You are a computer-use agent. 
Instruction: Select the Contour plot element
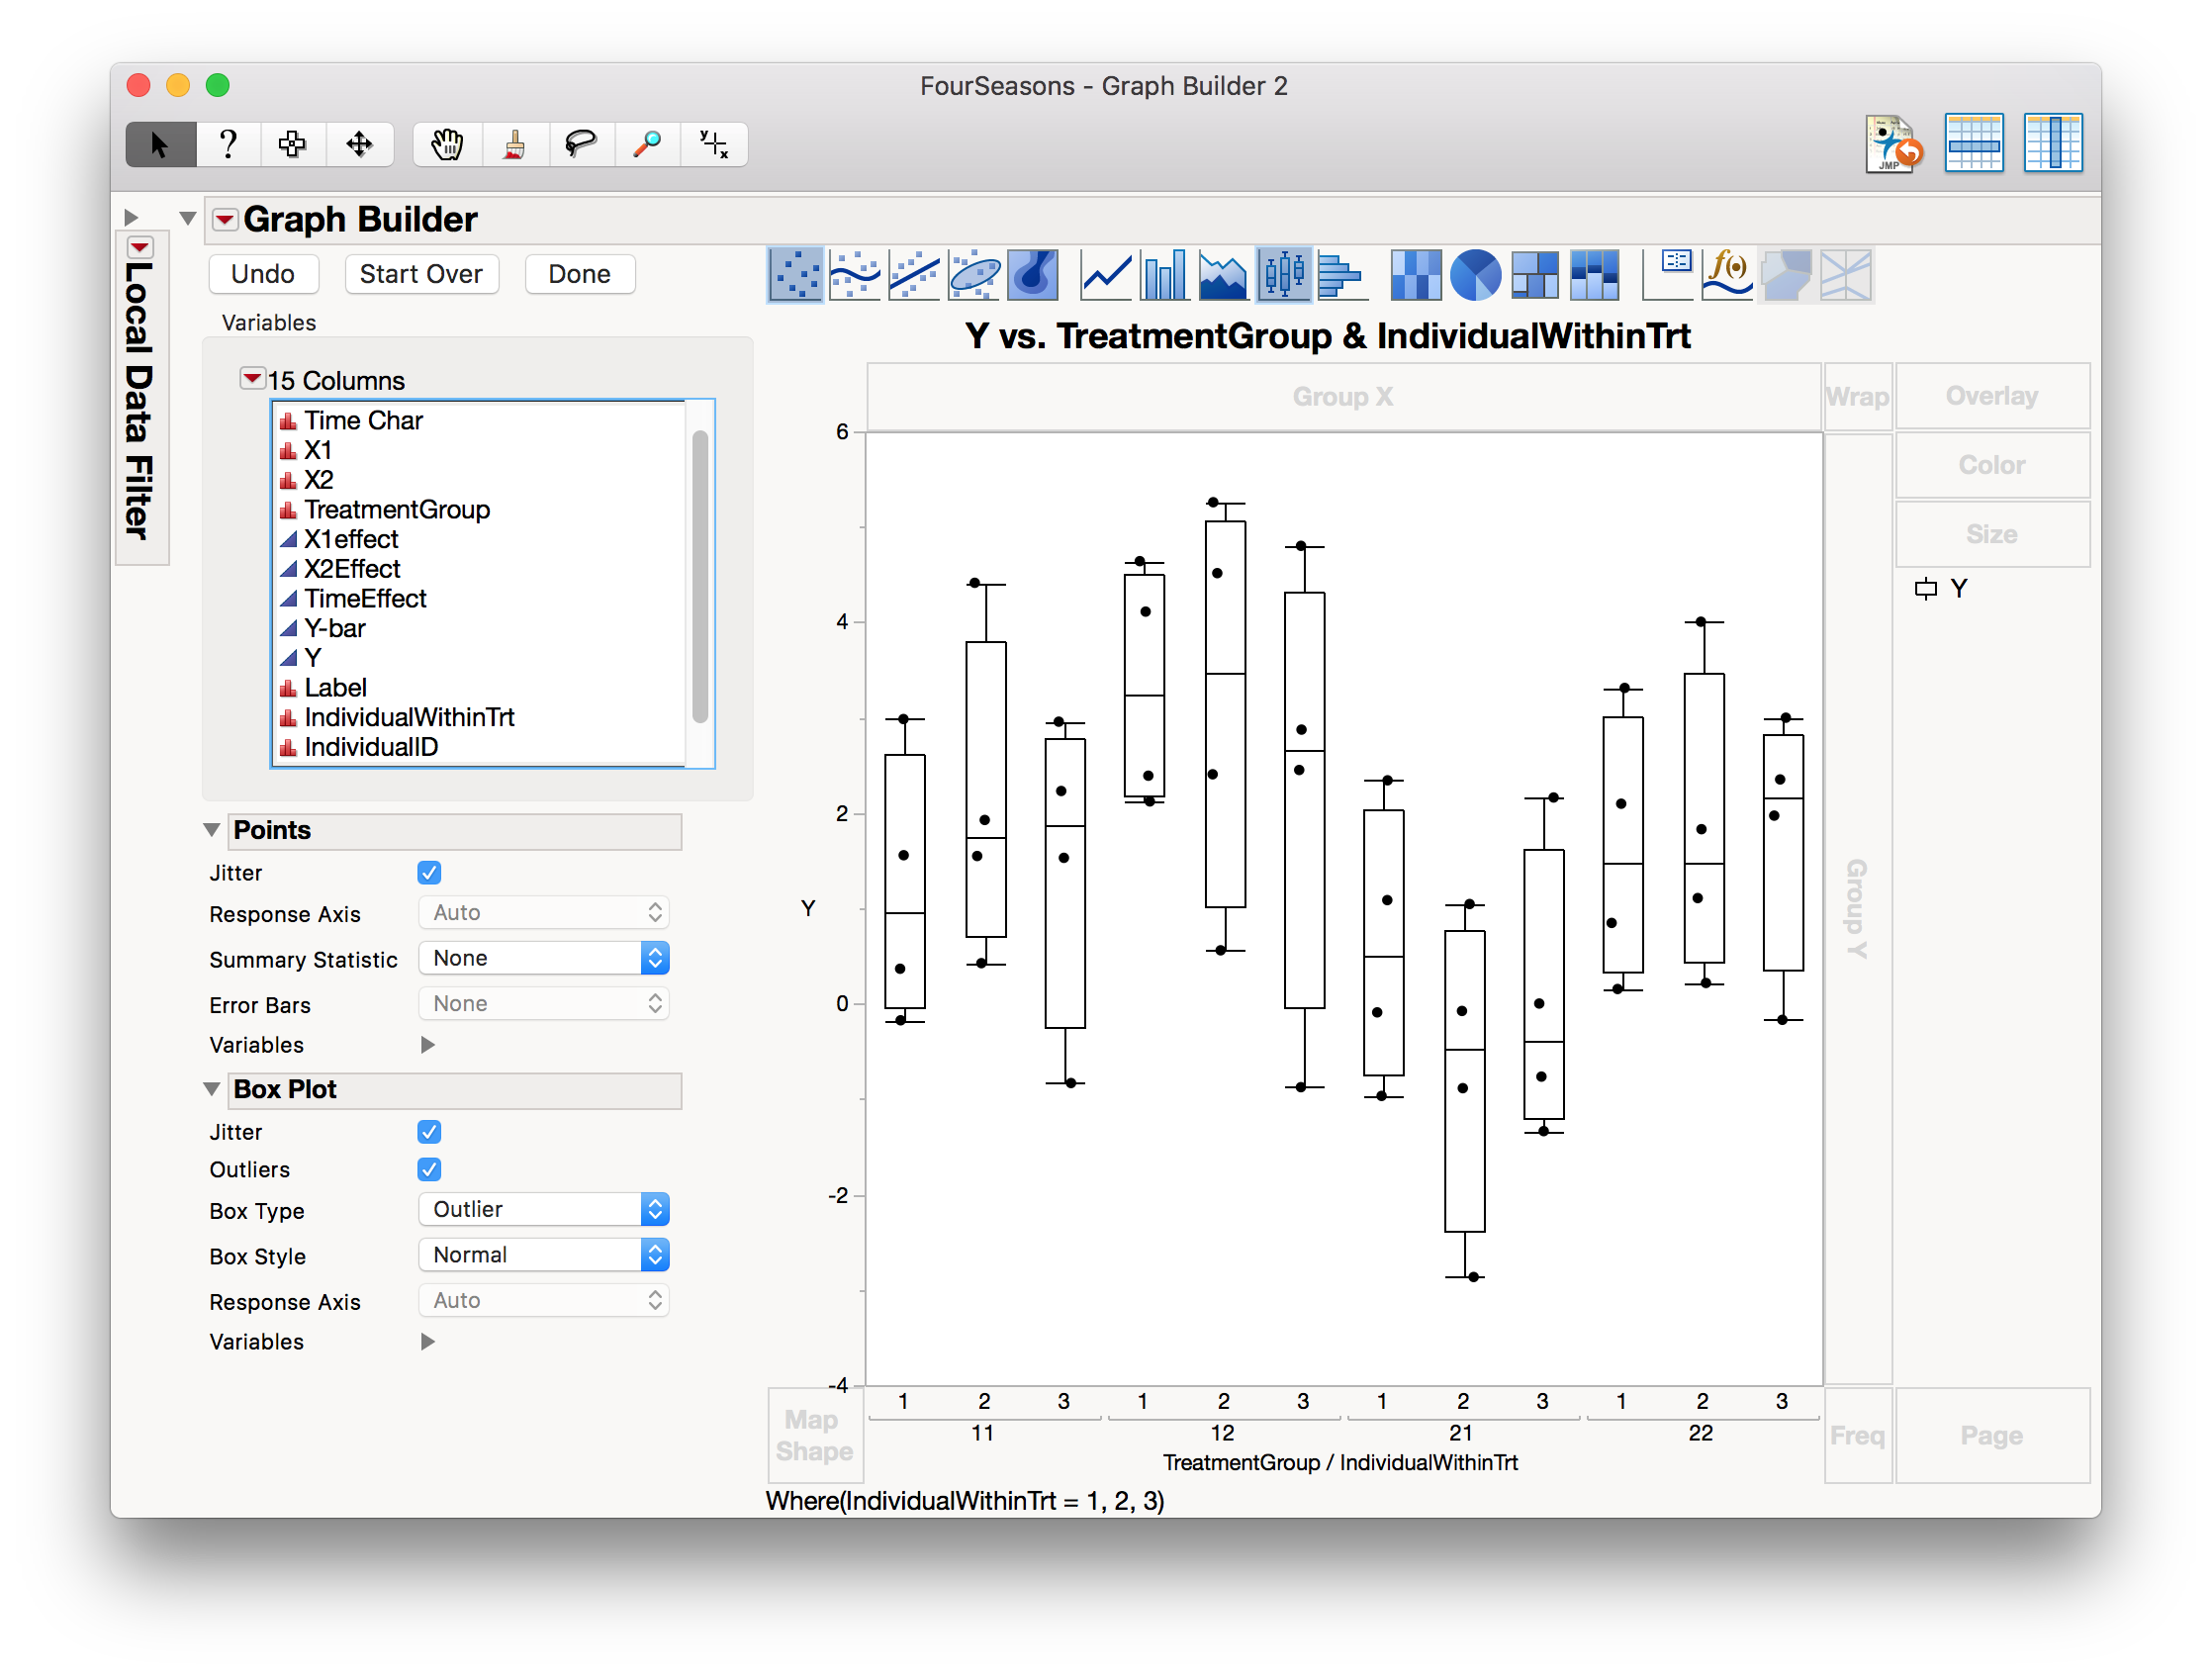click(1032, 275)
